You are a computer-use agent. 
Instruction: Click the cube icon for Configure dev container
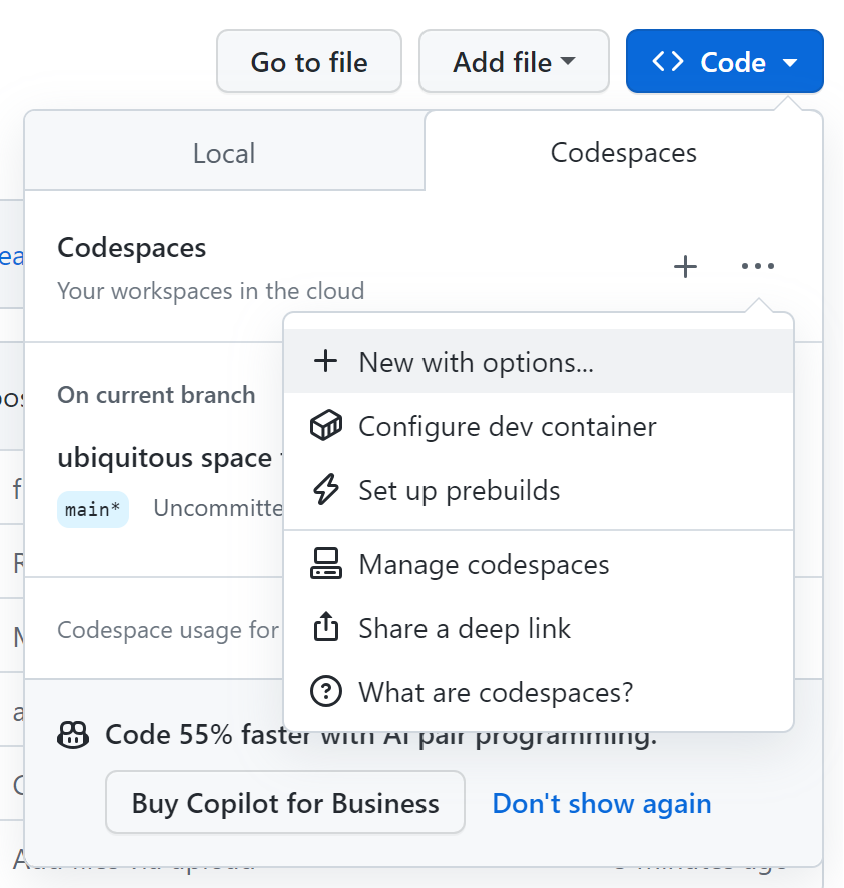click(326, 425)
